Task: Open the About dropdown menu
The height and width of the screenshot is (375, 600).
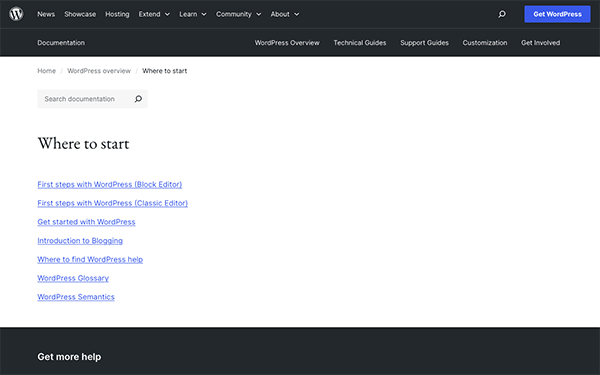Action: (x=285, y=14)
